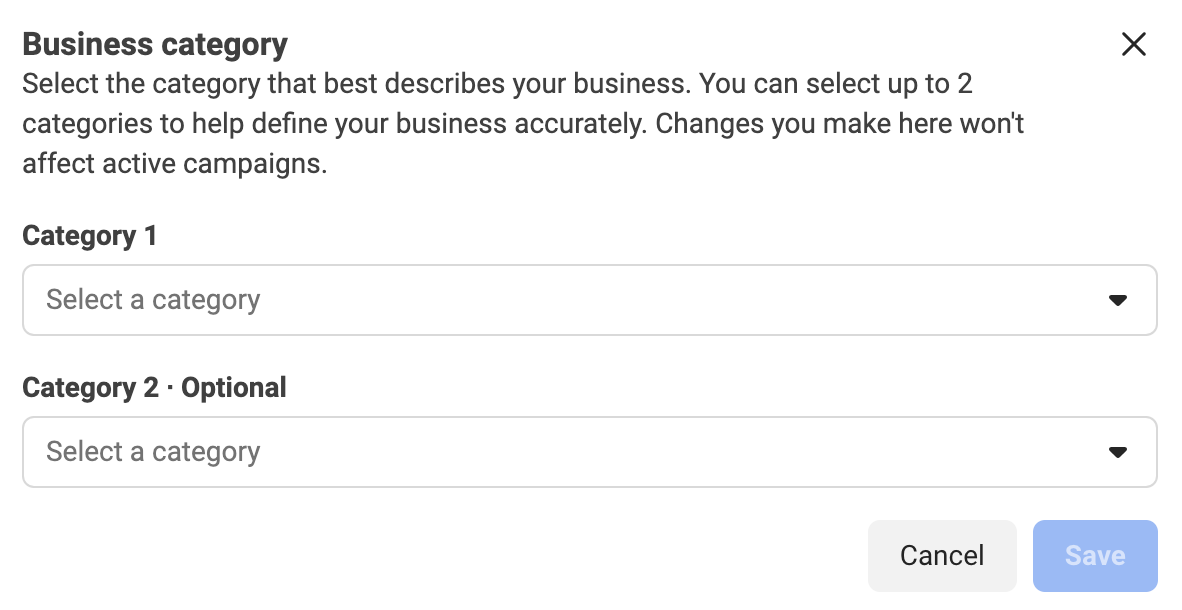Click the Category 1 label
The image size is (1182, 610).
[88, 236]
